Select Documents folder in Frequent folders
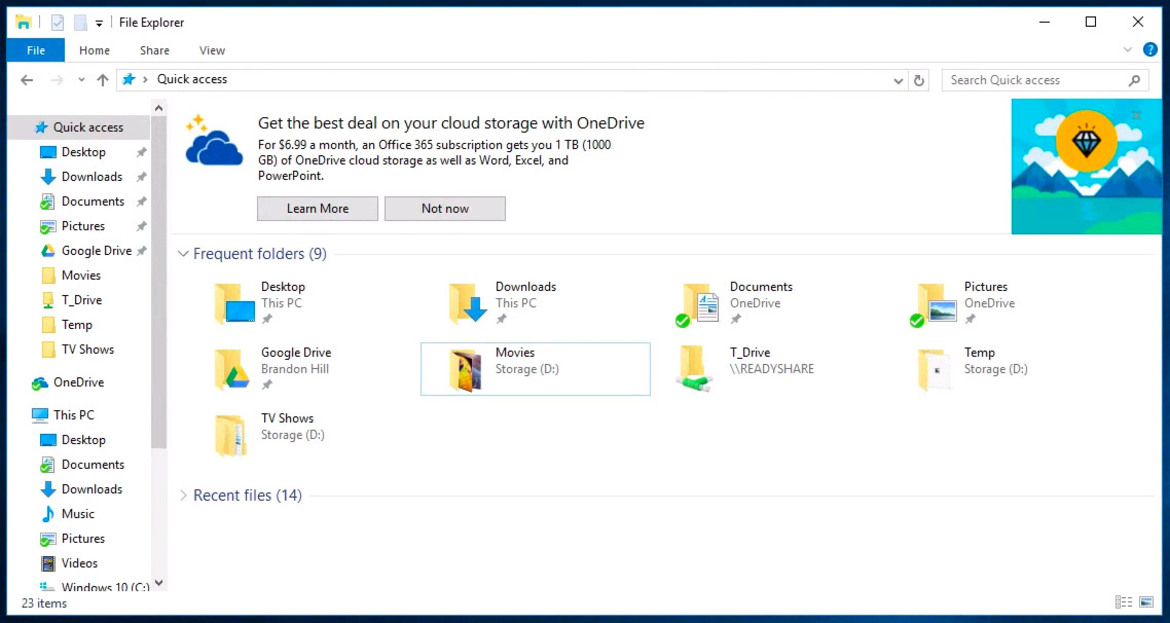 point(769,303)
